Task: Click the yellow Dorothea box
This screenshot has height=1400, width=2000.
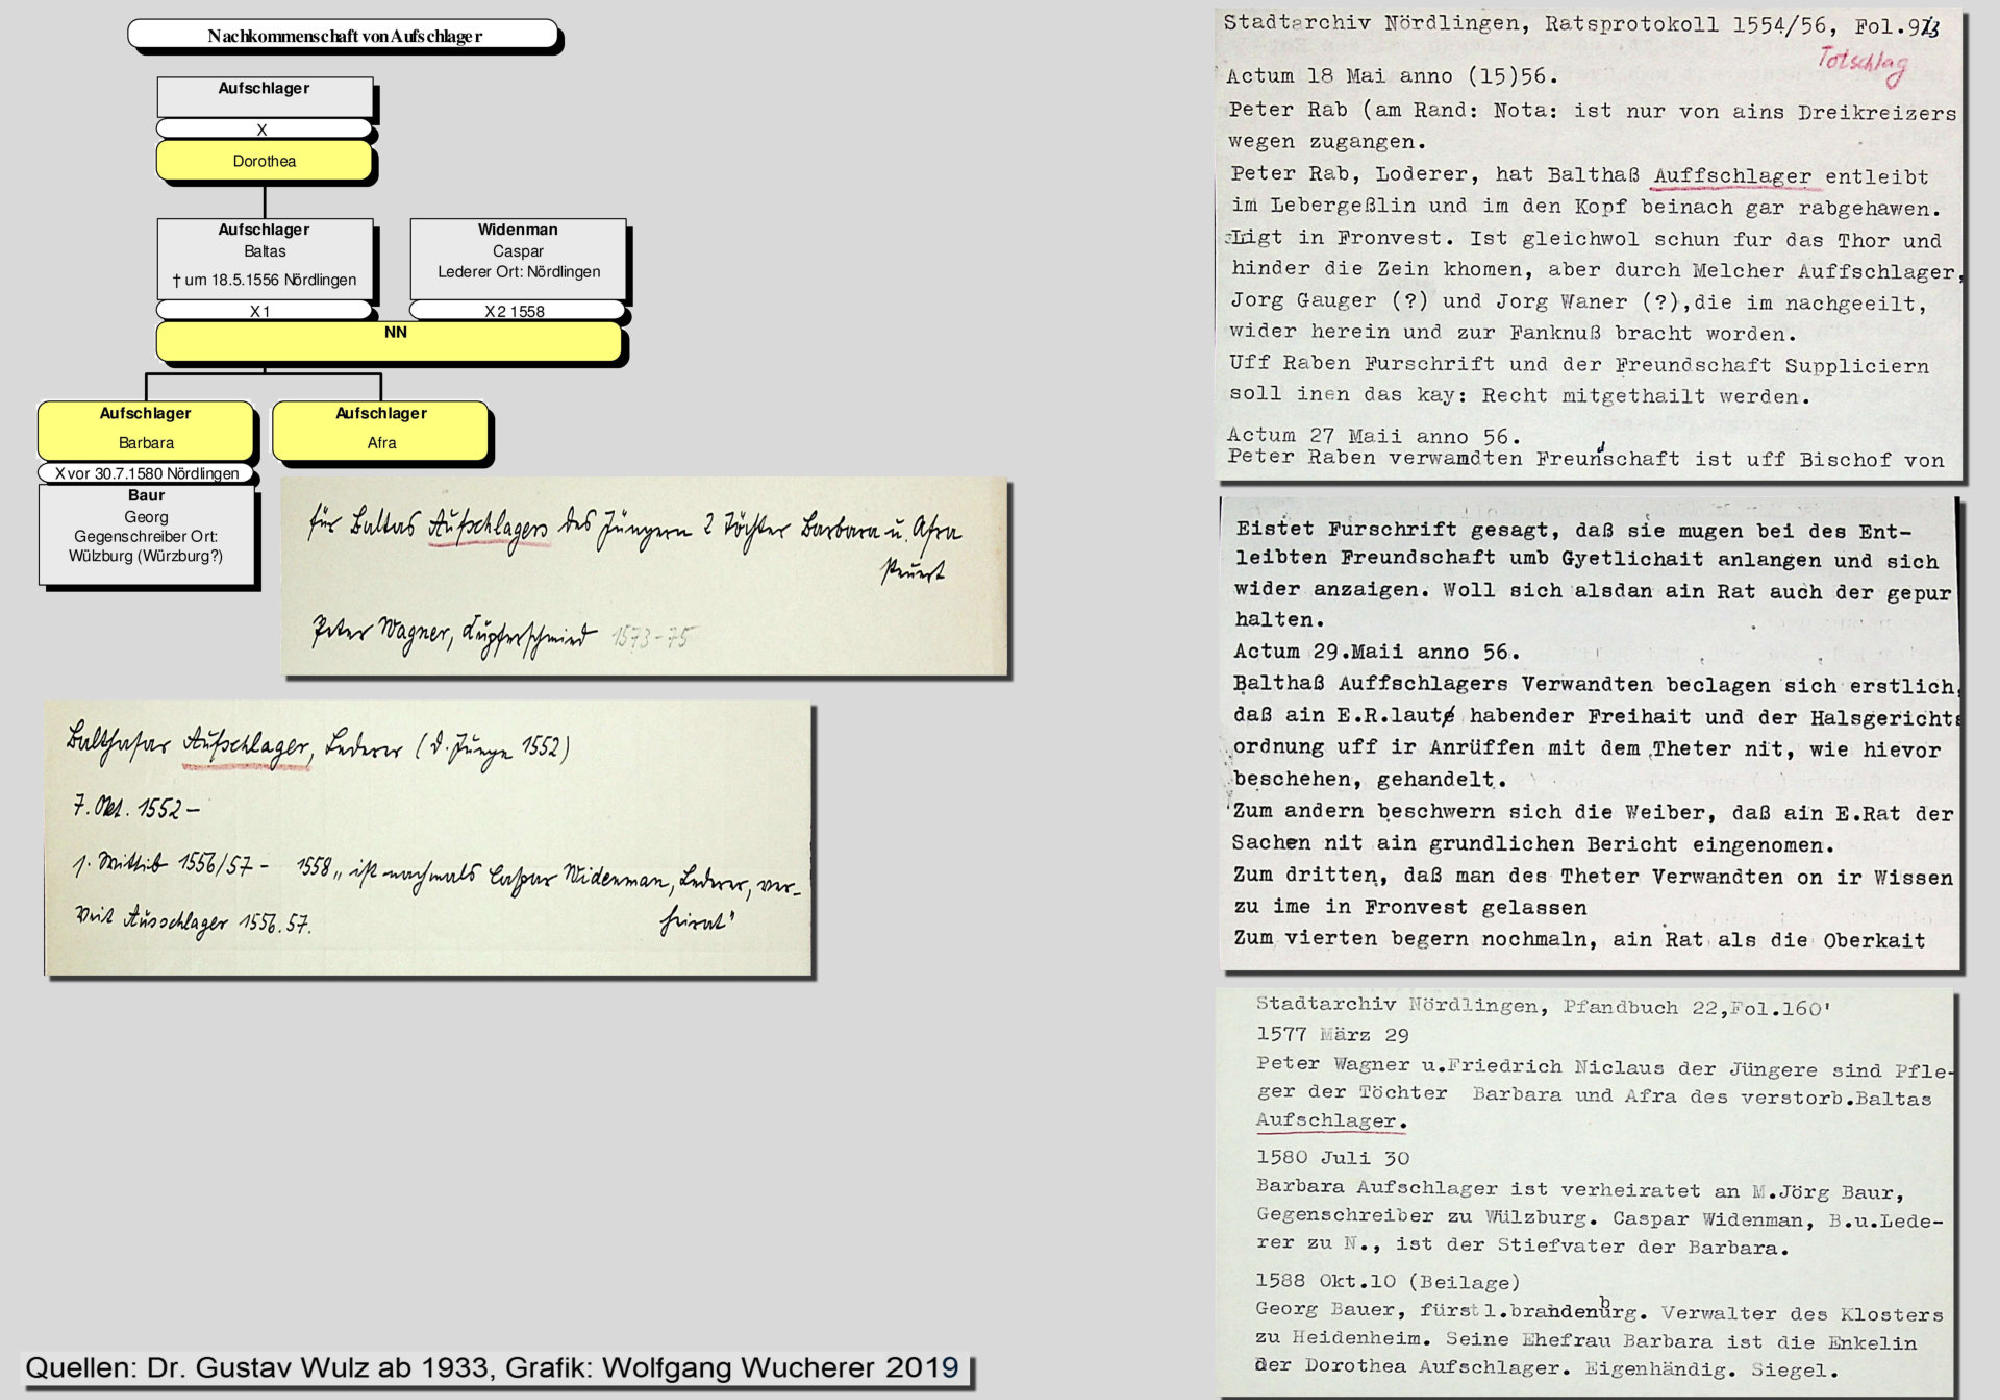Action: click(x=264, y=161)
